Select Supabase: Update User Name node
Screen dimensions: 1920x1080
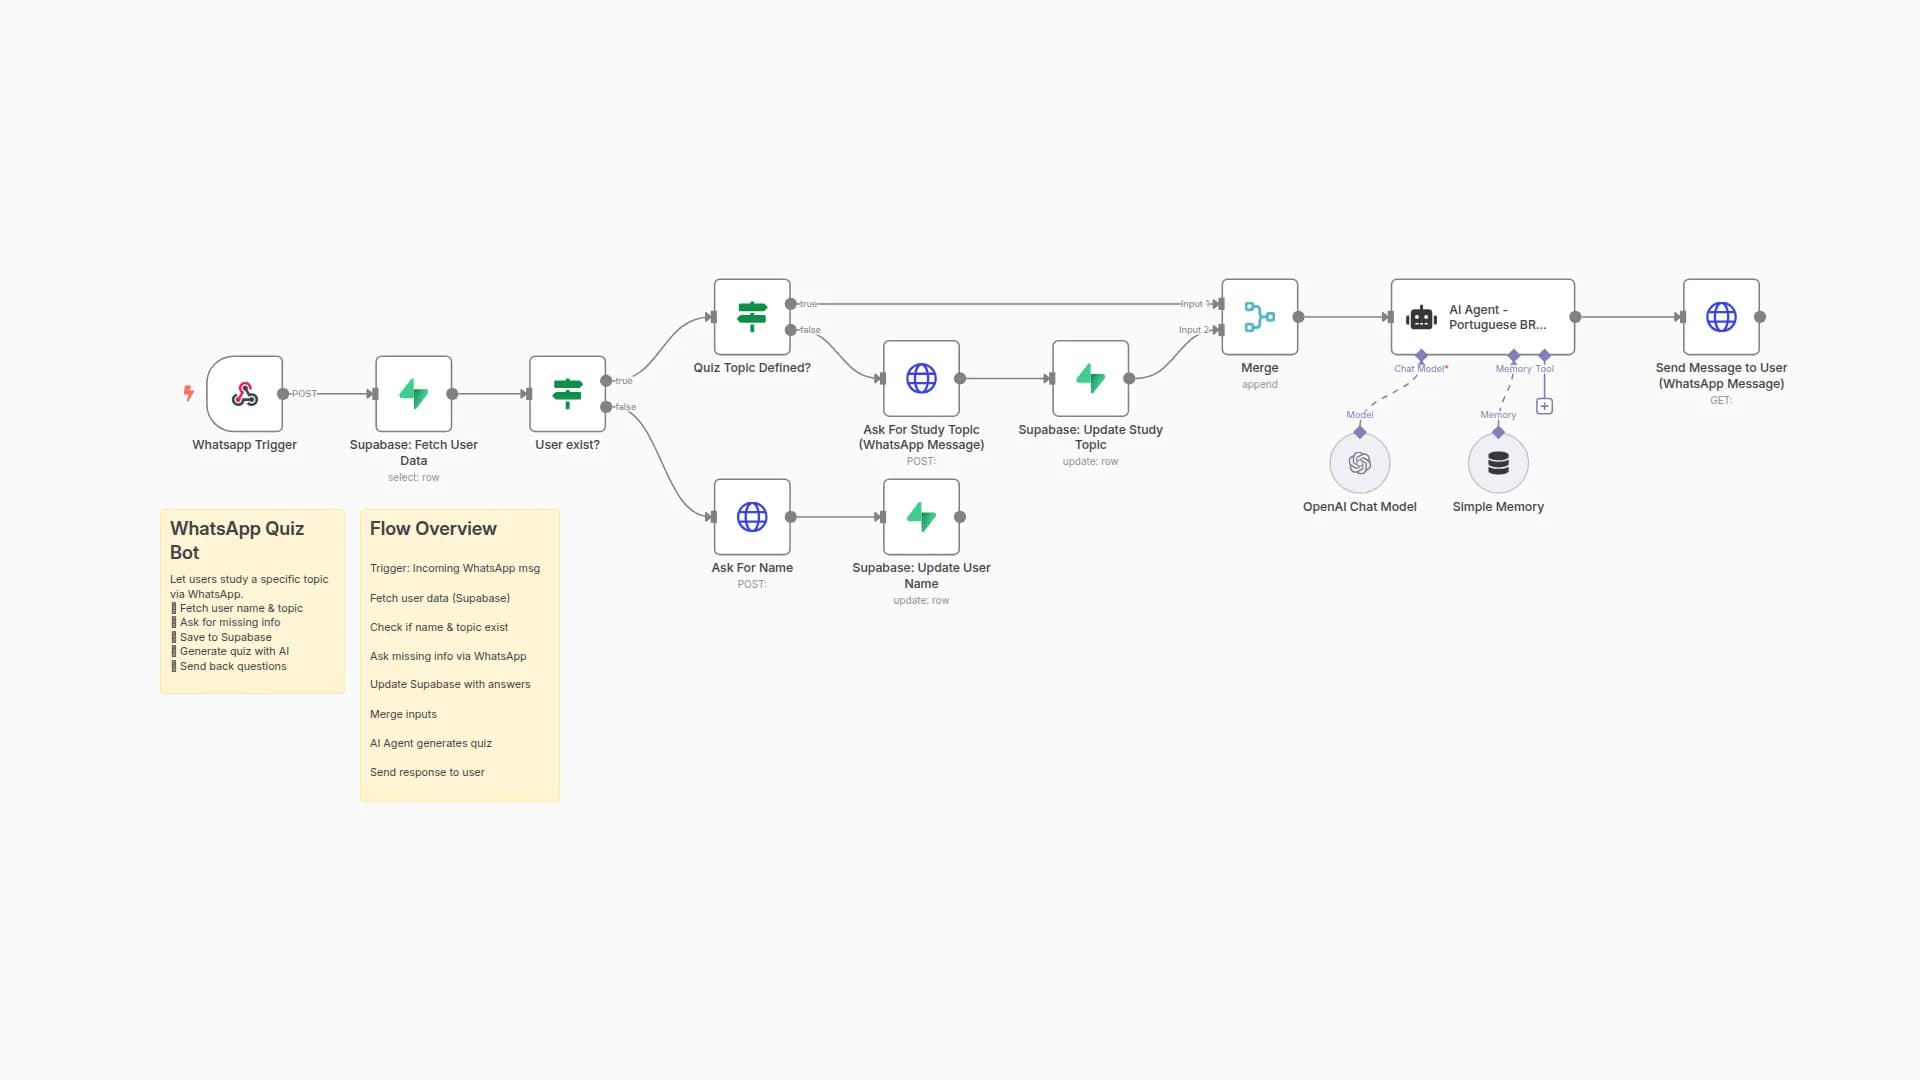coord(921,517)
